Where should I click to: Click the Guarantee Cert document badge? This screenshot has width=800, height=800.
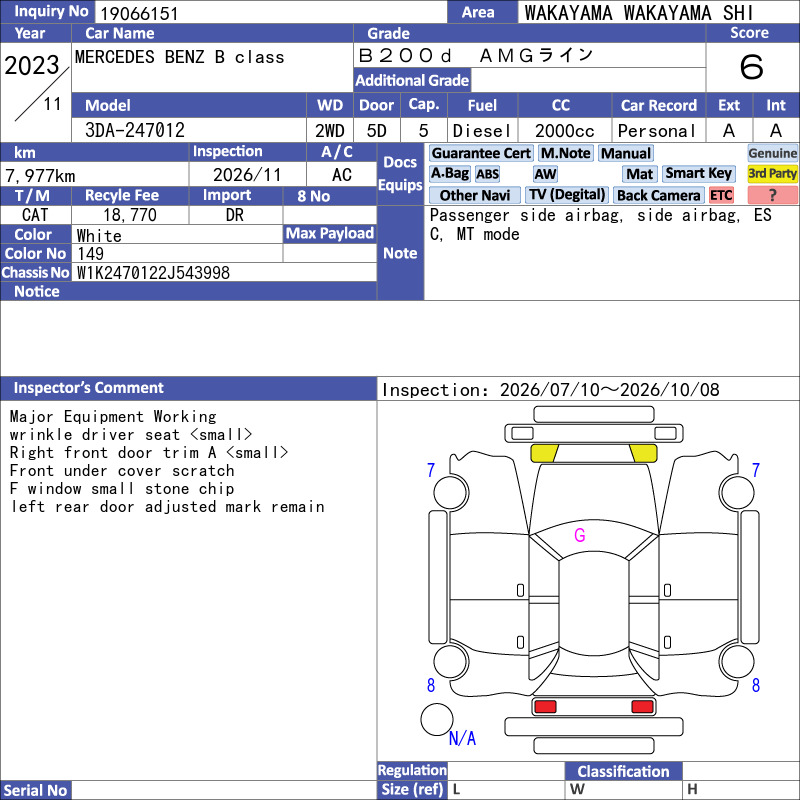(x=481, y=153)
